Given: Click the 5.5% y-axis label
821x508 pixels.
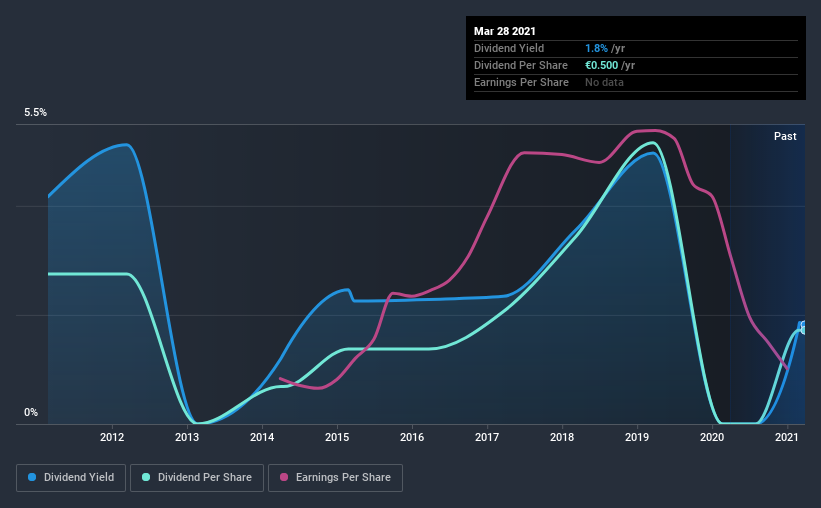Looking at the screenshot, I should (36, 113).
